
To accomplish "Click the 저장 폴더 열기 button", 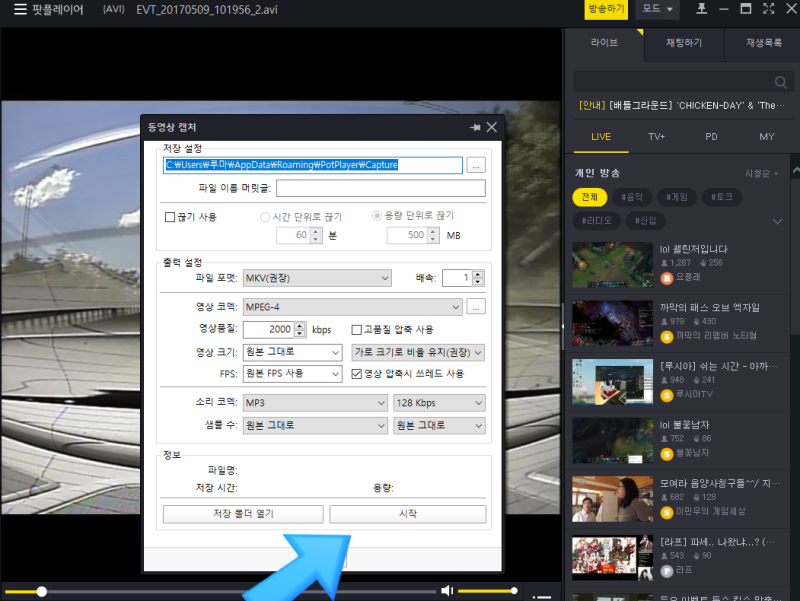I will tap(243, 514).
